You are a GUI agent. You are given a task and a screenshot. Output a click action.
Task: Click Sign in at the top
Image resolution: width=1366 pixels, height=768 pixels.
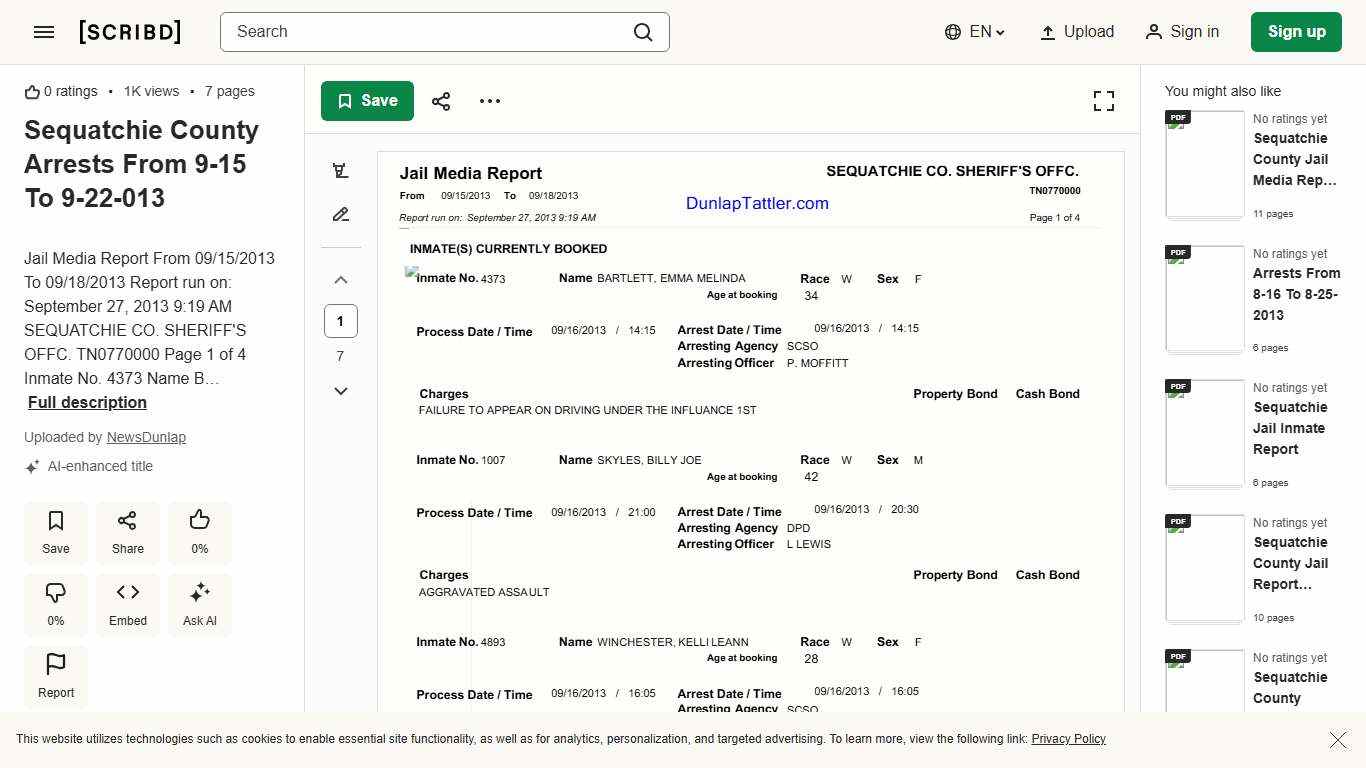point(1182,32)
